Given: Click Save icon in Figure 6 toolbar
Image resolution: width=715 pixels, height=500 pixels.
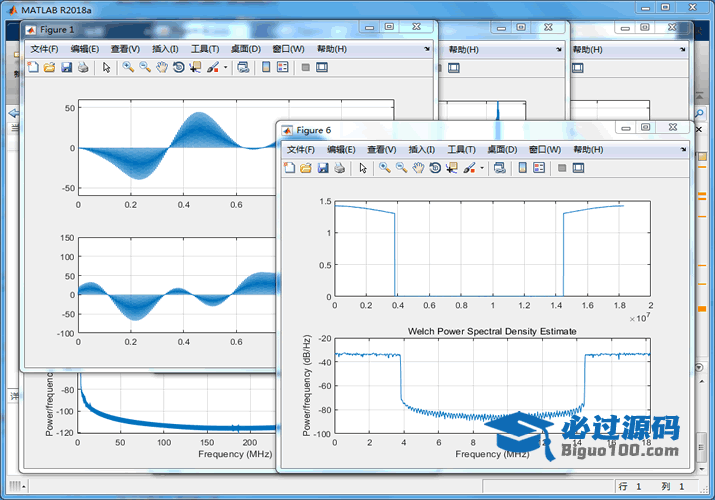Looking at the screenshot, I should 323,168.
